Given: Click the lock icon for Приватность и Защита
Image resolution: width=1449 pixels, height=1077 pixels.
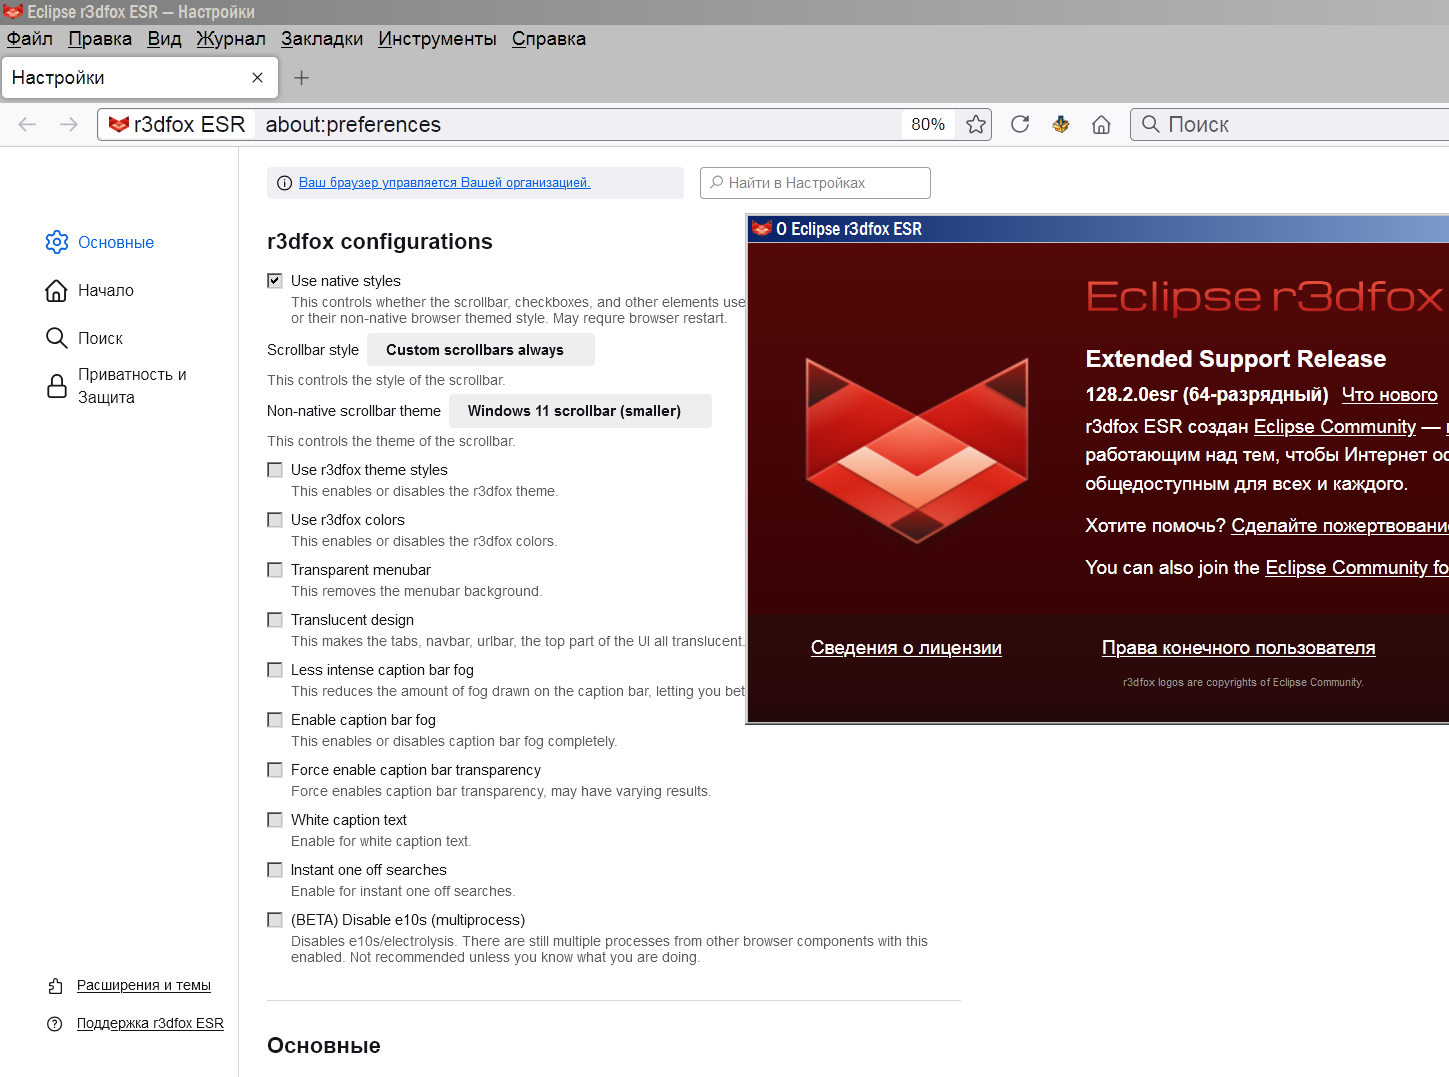Looking at the screenshot, I should tap(57, 386).
